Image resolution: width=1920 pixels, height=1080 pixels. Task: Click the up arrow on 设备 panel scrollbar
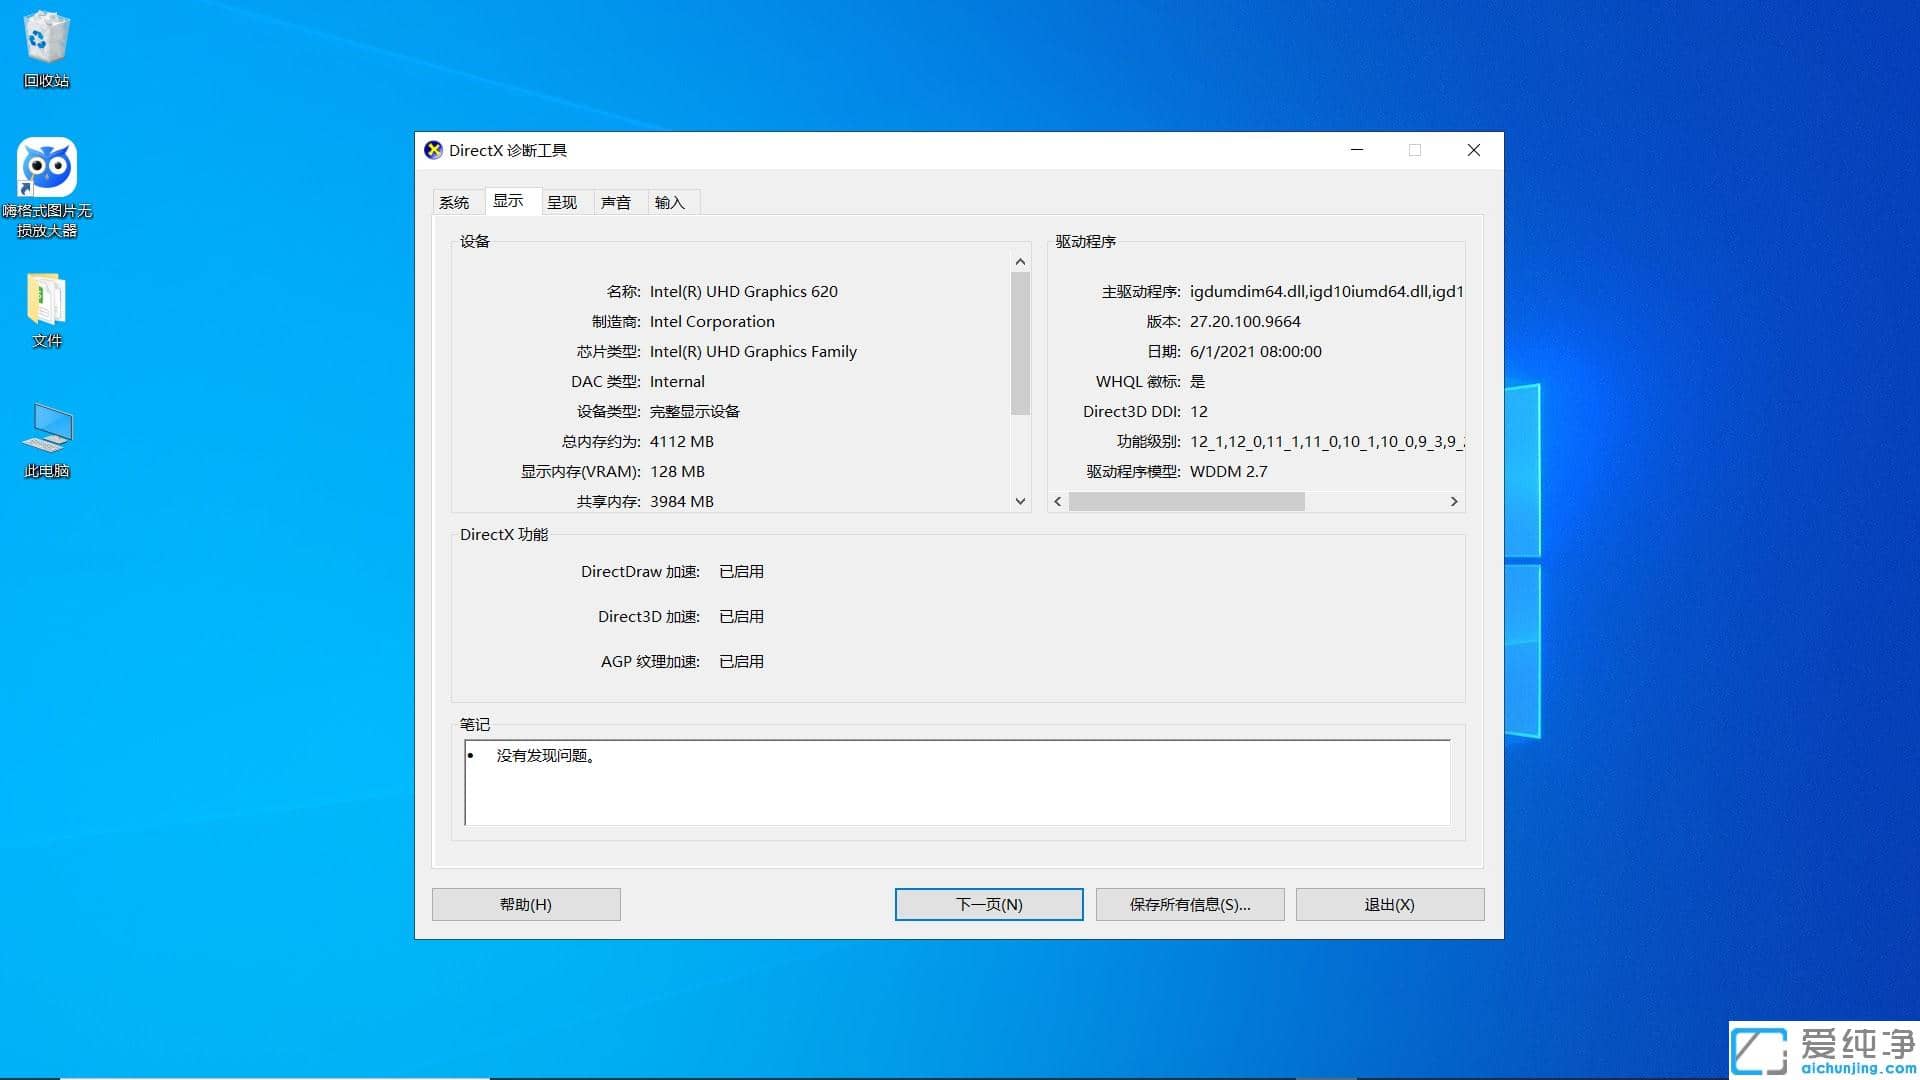1019,260
